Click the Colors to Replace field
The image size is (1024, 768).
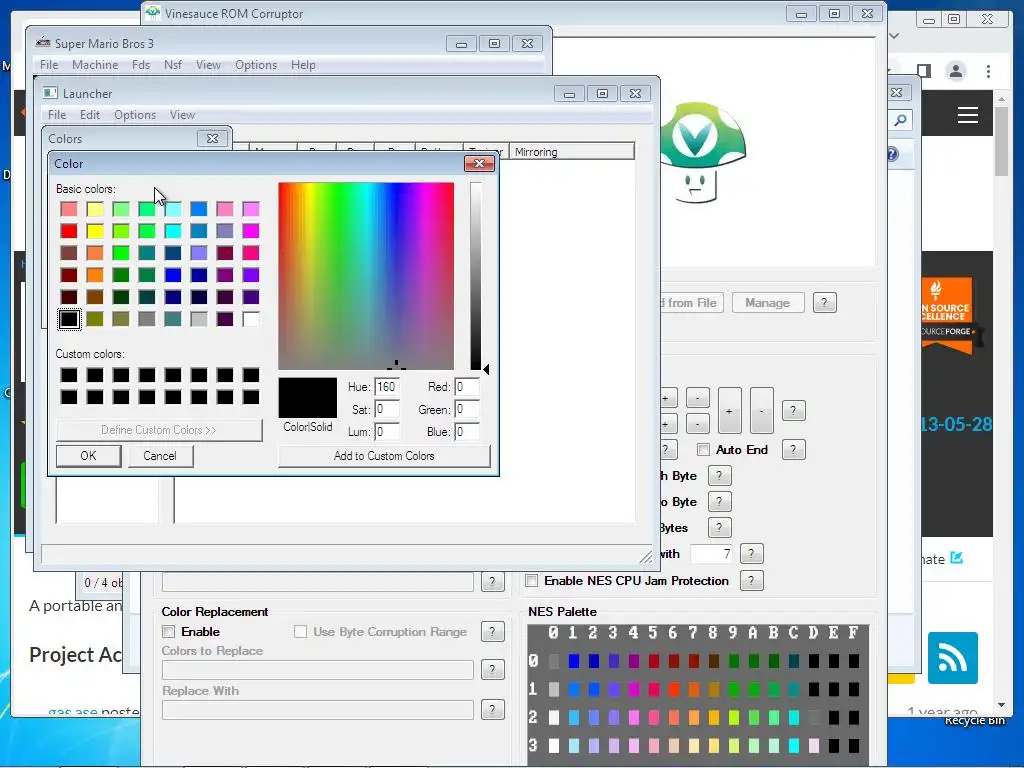317,670
